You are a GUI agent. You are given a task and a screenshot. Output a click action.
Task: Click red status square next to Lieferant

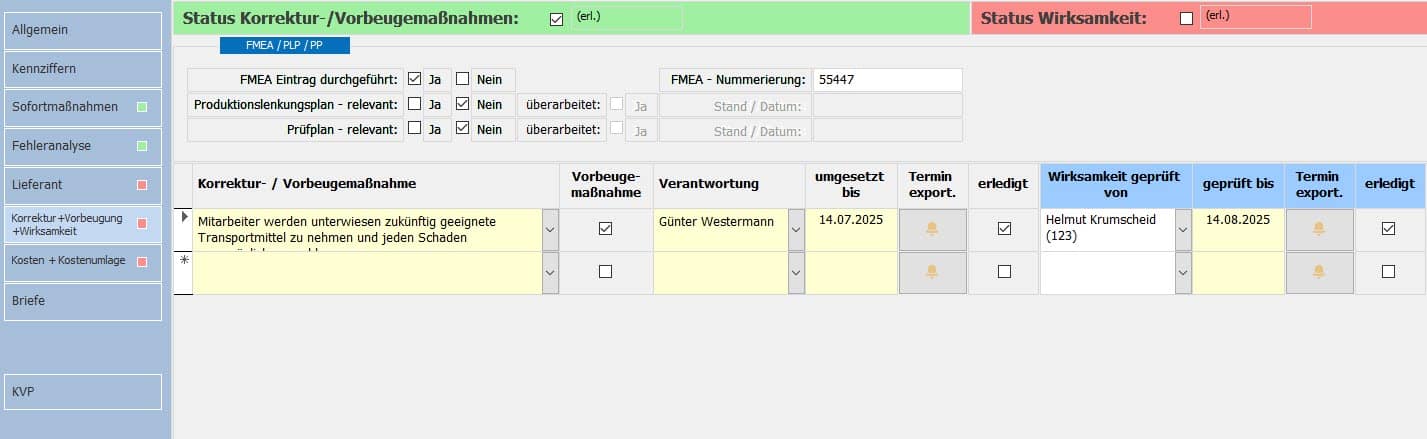[x=142, y=185]
